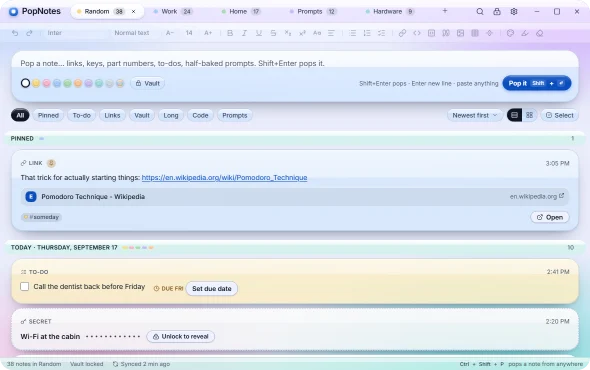This screenshot has width=590, height=370.
Task: Filter notes by All
Action: pyautogui.click(x=20, y=115)
